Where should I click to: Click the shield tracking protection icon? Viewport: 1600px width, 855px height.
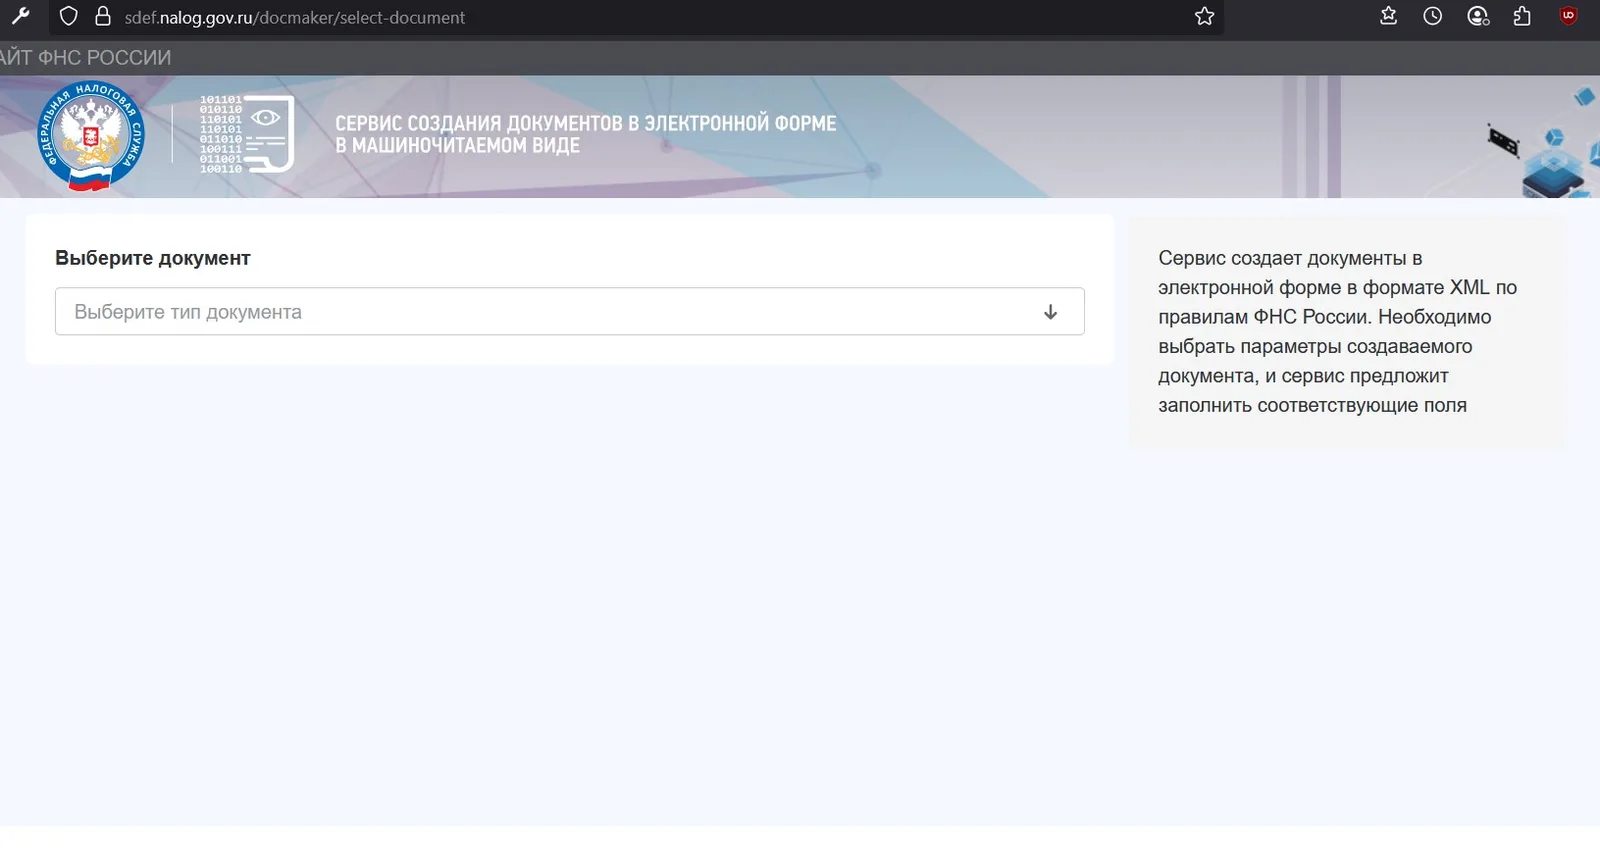coord(68,17)
